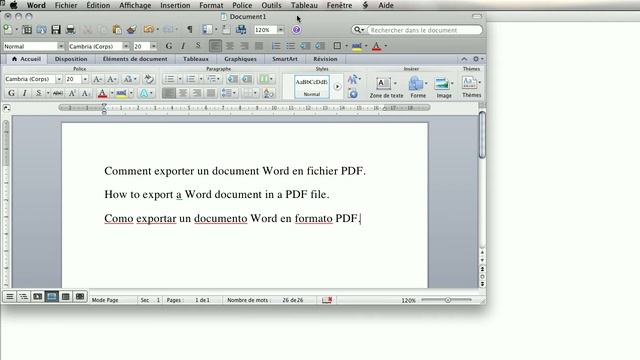Switch to Disposition tab
This screenshot has width=640, height=360.
tap(71, 59)
